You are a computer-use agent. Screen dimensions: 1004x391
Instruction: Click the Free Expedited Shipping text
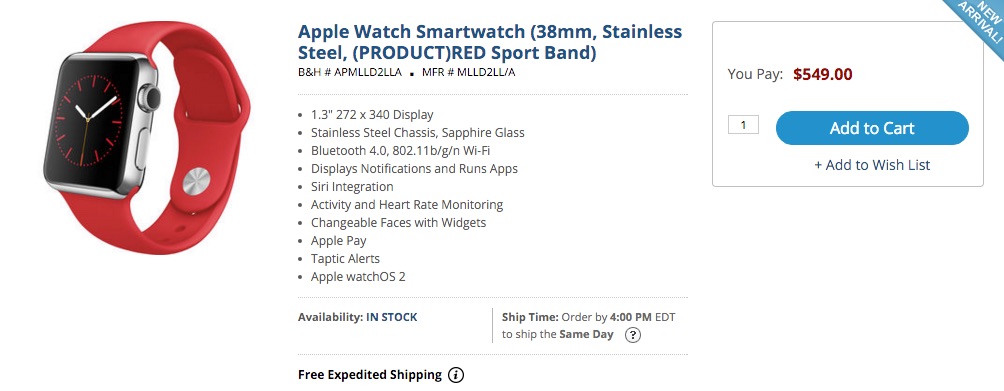[369, 375]
